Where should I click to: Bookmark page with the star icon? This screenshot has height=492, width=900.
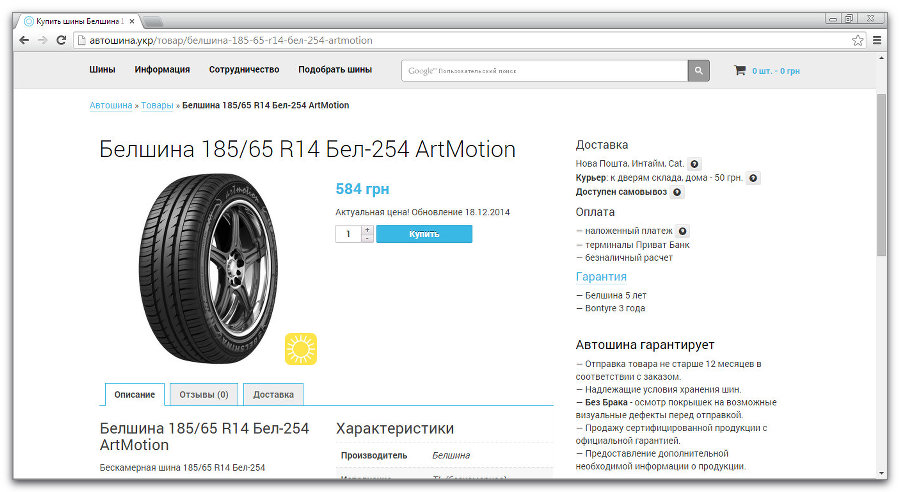(858, 40)
